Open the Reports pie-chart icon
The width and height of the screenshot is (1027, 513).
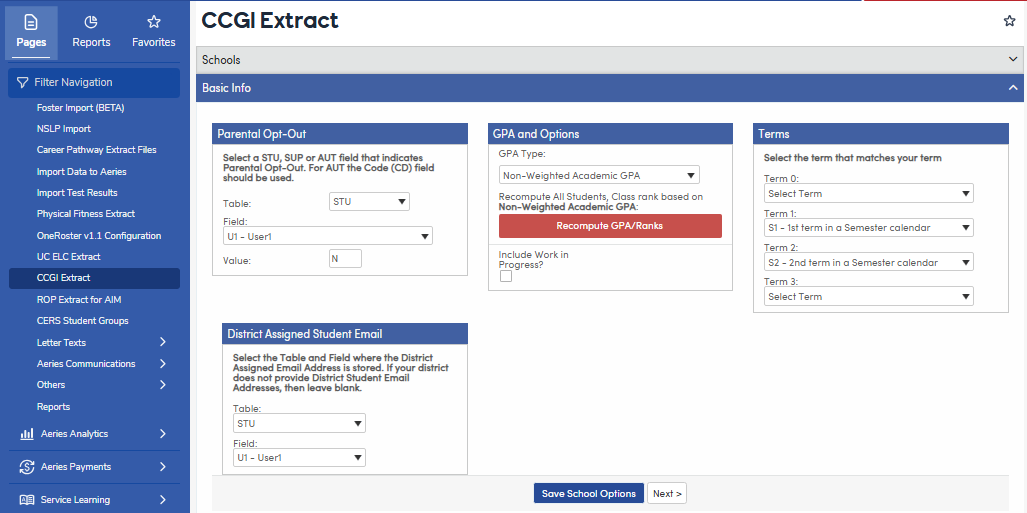(91, 22)
